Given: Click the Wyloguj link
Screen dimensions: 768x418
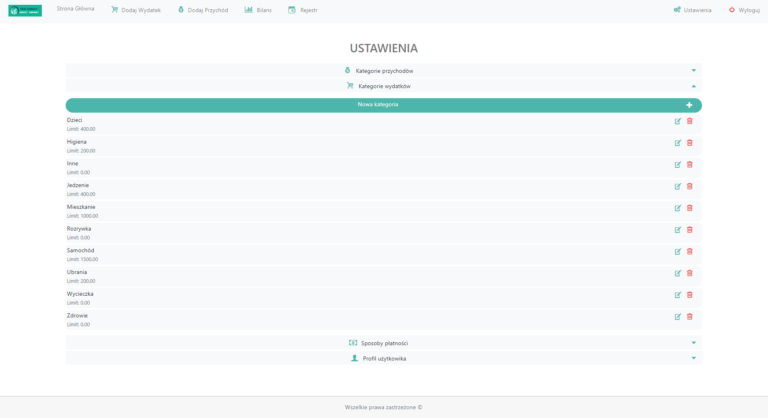Looking at the screenshot, I should point(744,10).
